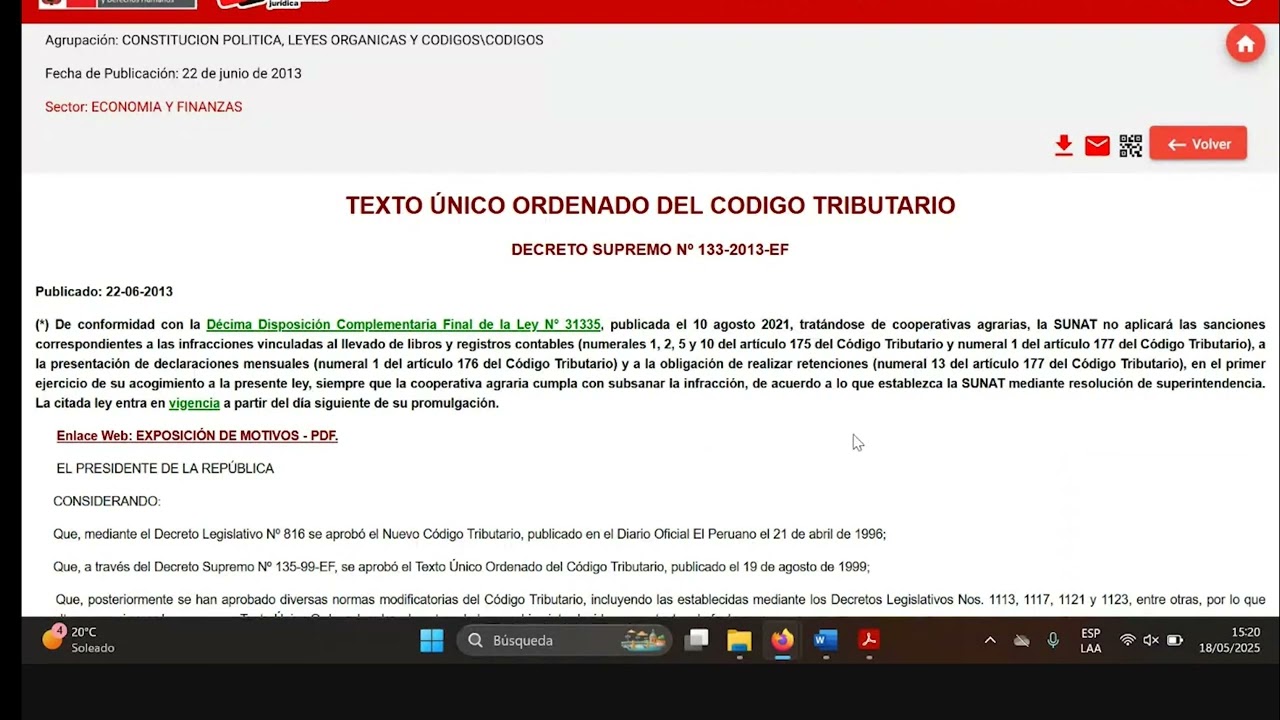Click the Fecha de Publicación line
The height and width of the screenshot is (720, 1280).
point(173,73)
